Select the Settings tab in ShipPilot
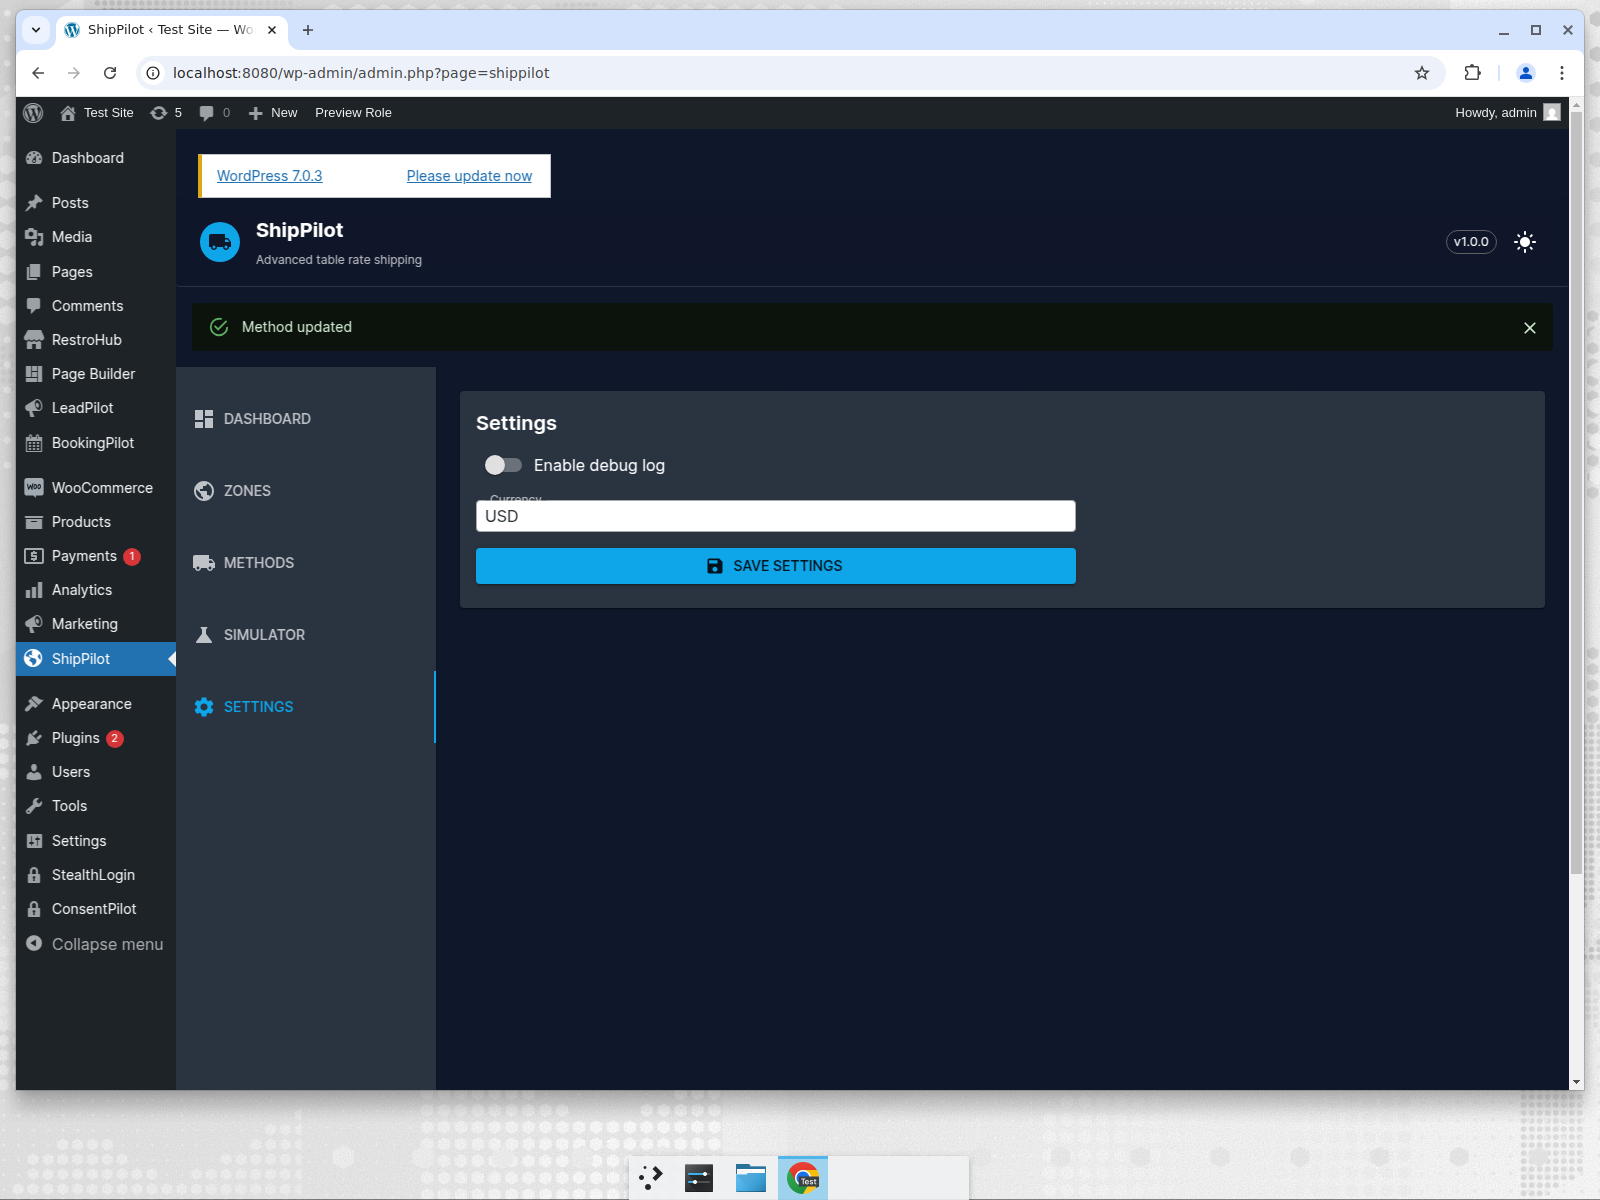1600x1200 pixels. (x=306, y=707)
